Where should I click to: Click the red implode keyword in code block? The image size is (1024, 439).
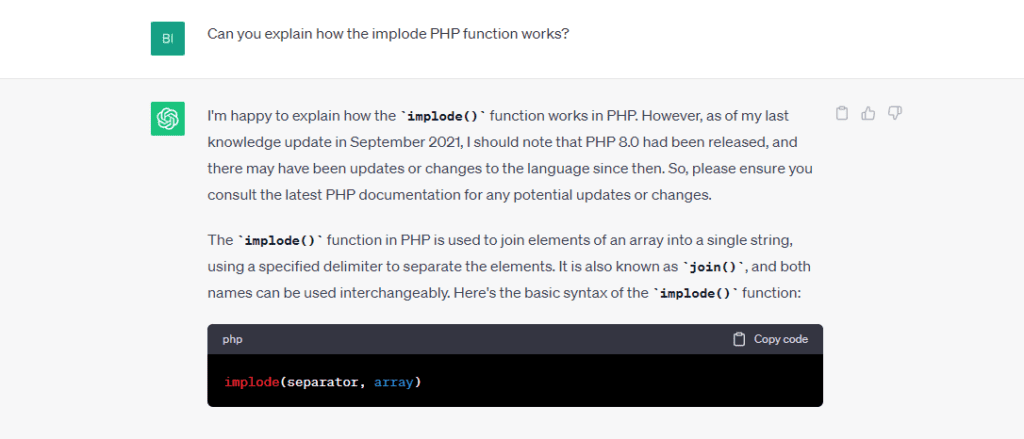tap(252, 382)
